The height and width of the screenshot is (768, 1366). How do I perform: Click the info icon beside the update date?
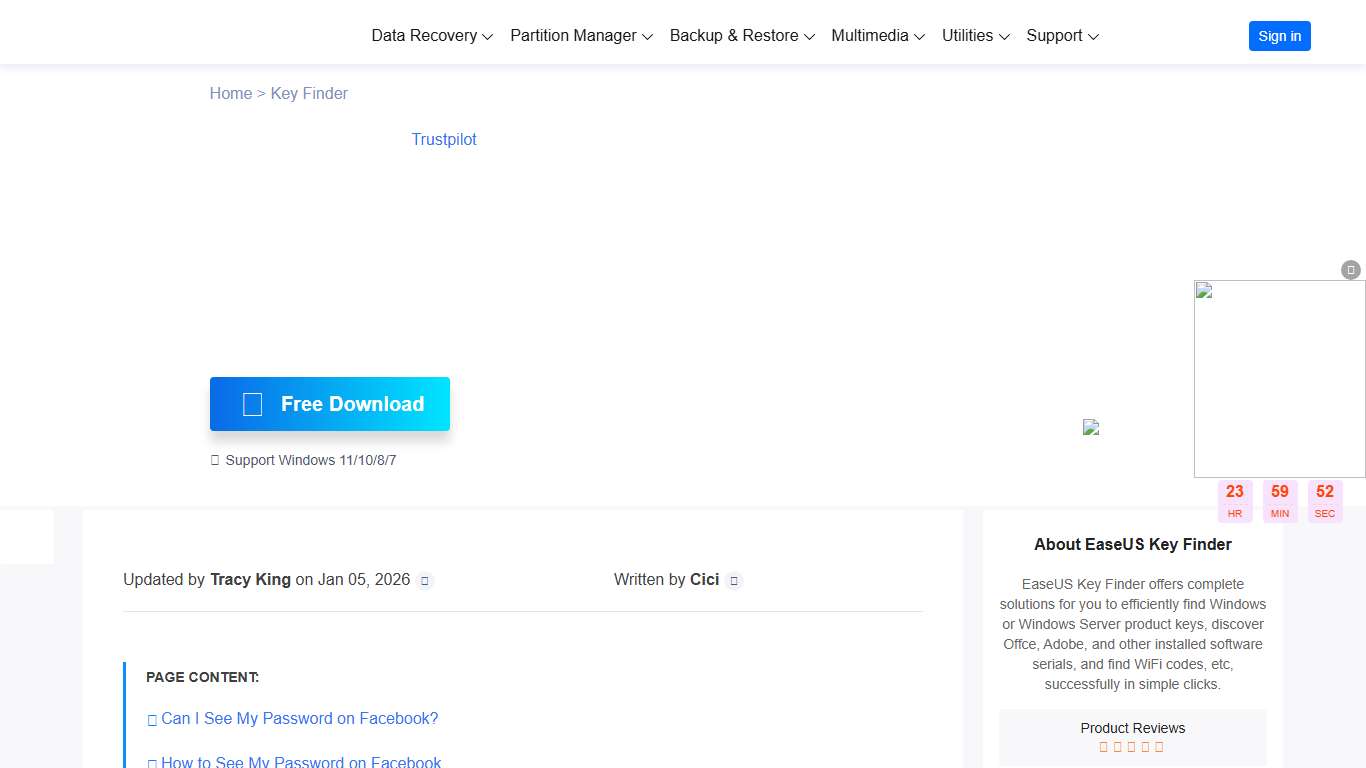tap(425, 581)
